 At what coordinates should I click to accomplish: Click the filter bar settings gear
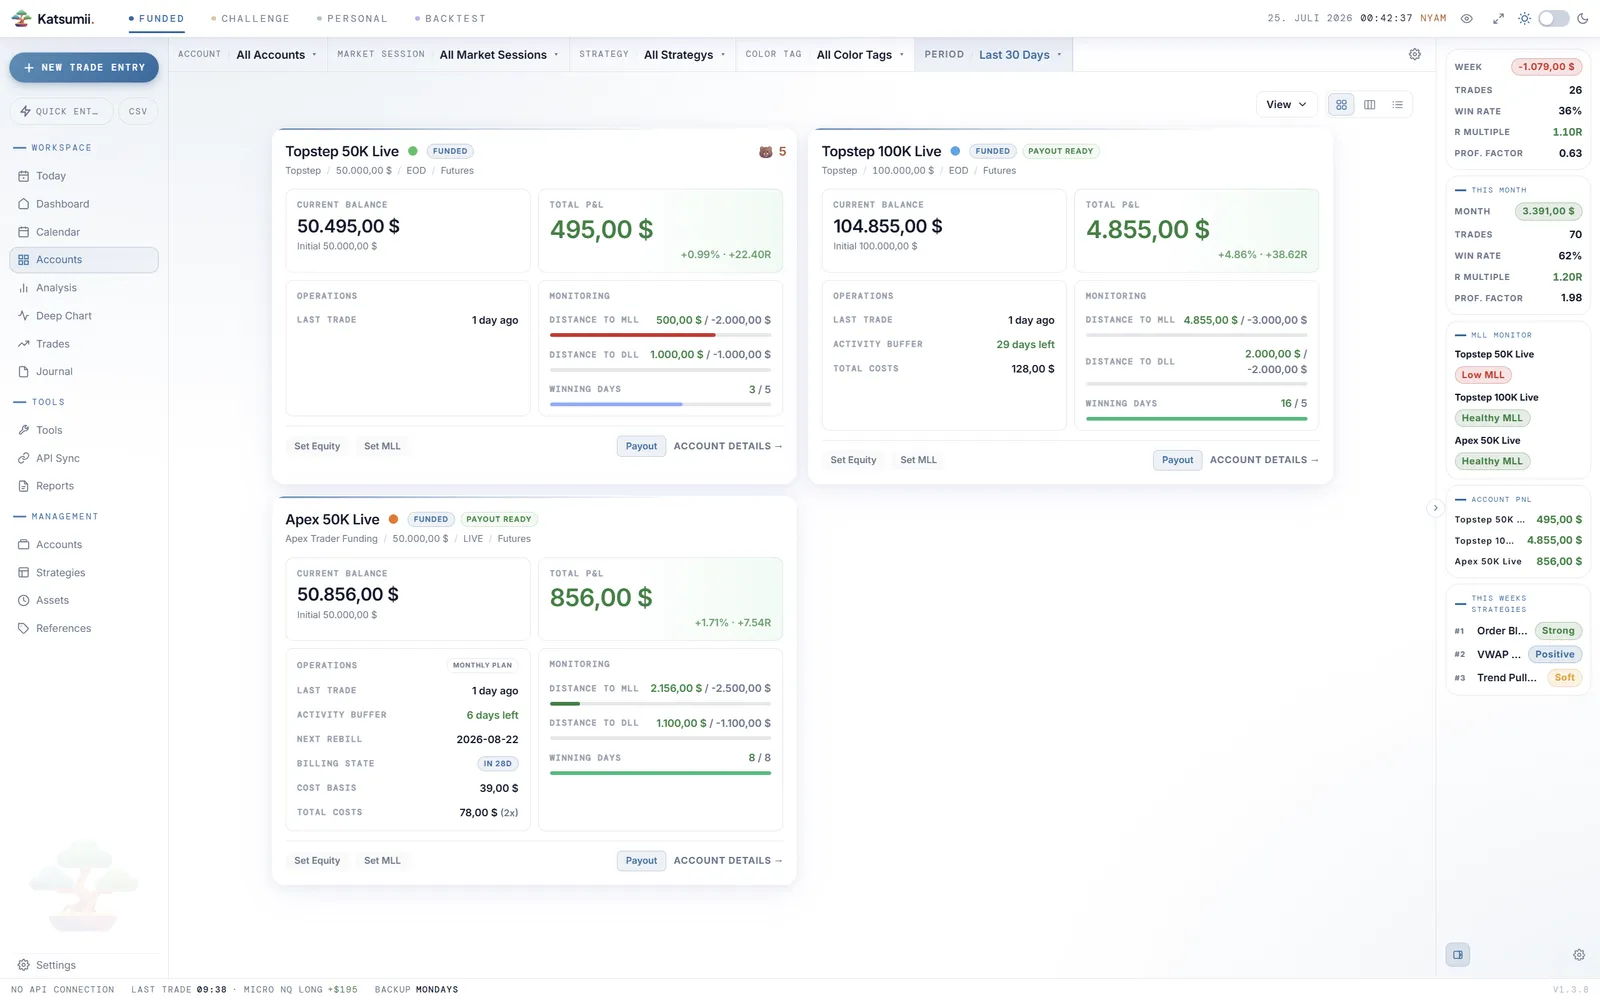1415,54
